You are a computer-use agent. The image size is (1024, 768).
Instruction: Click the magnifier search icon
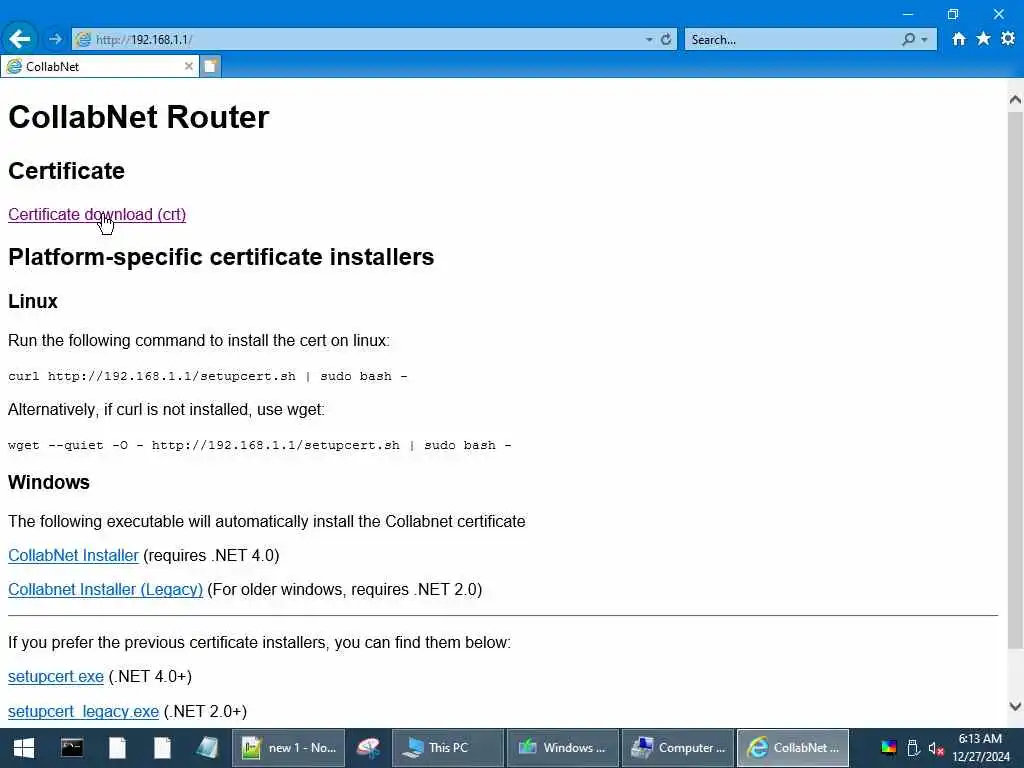[x=908, y=39]
